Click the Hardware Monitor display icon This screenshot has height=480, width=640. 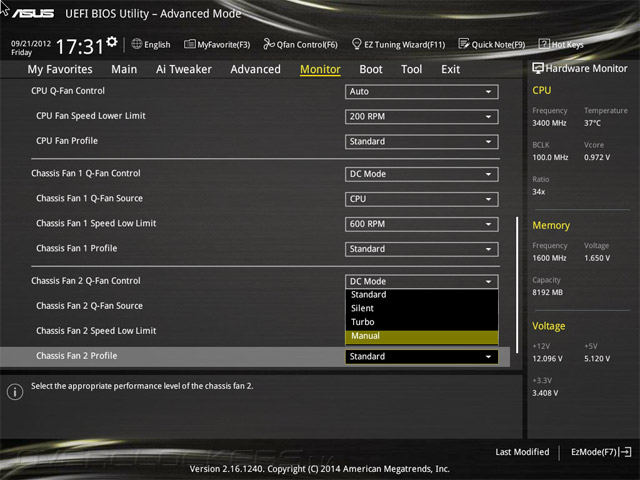[538, 68]
